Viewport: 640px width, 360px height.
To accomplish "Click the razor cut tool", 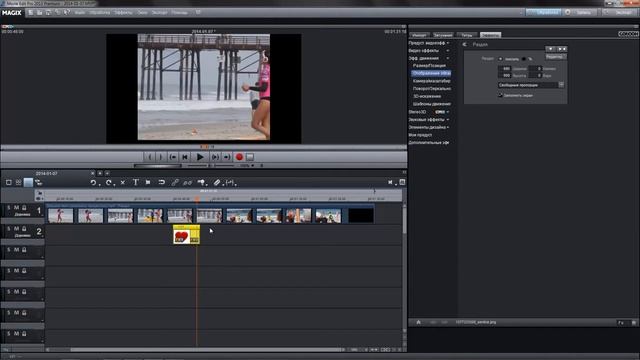I will pos(217,182).
